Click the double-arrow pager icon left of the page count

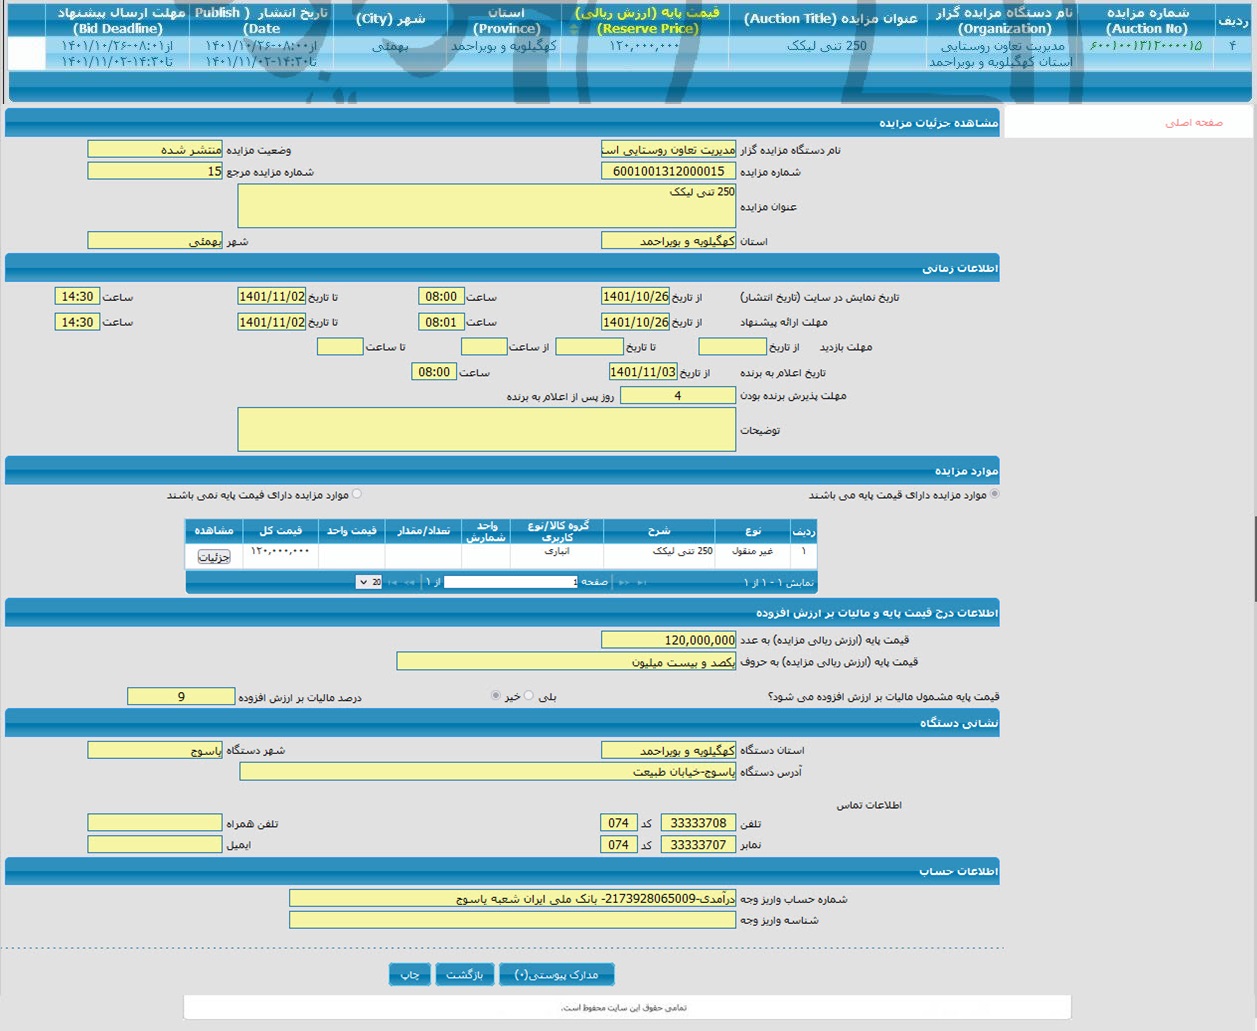point(410,582)
